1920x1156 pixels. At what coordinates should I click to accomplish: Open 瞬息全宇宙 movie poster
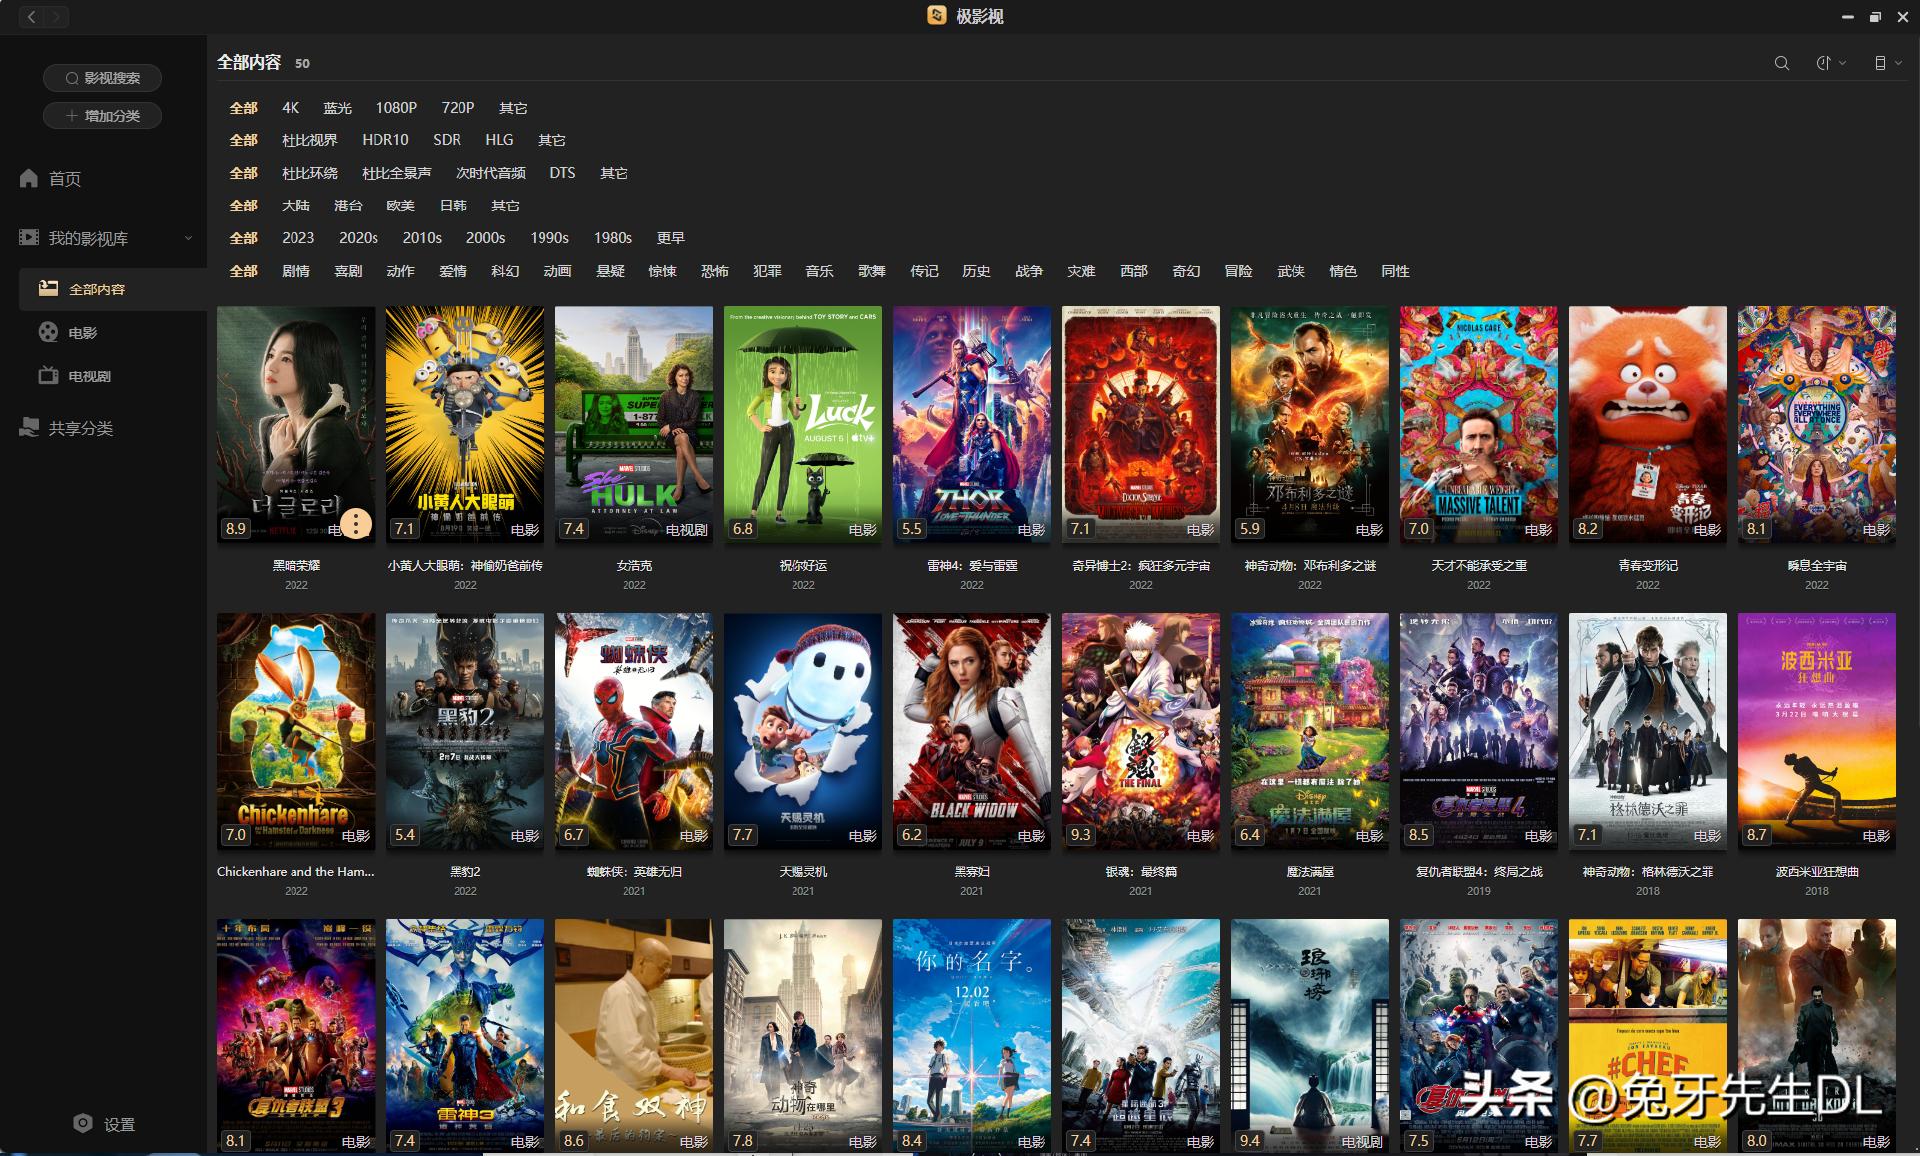1816,424
